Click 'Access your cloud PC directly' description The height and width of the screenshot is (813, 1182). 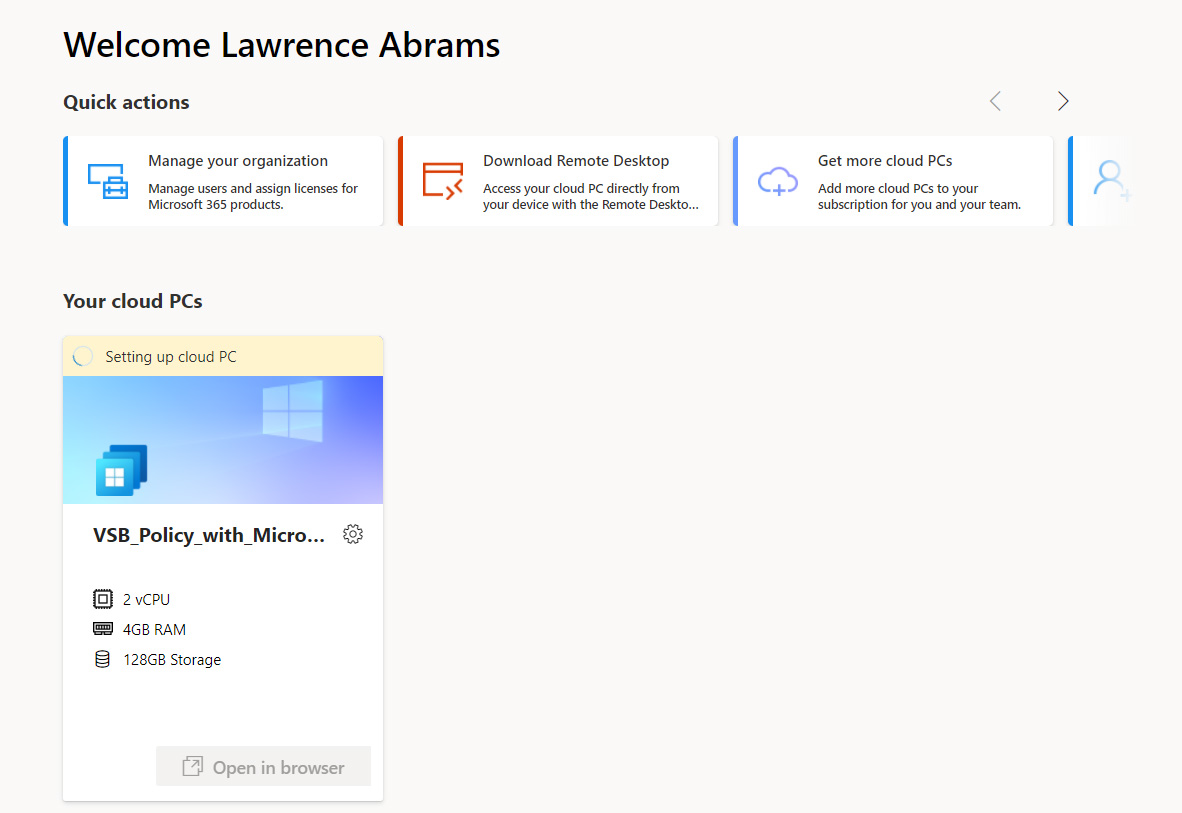coord(591,196)
